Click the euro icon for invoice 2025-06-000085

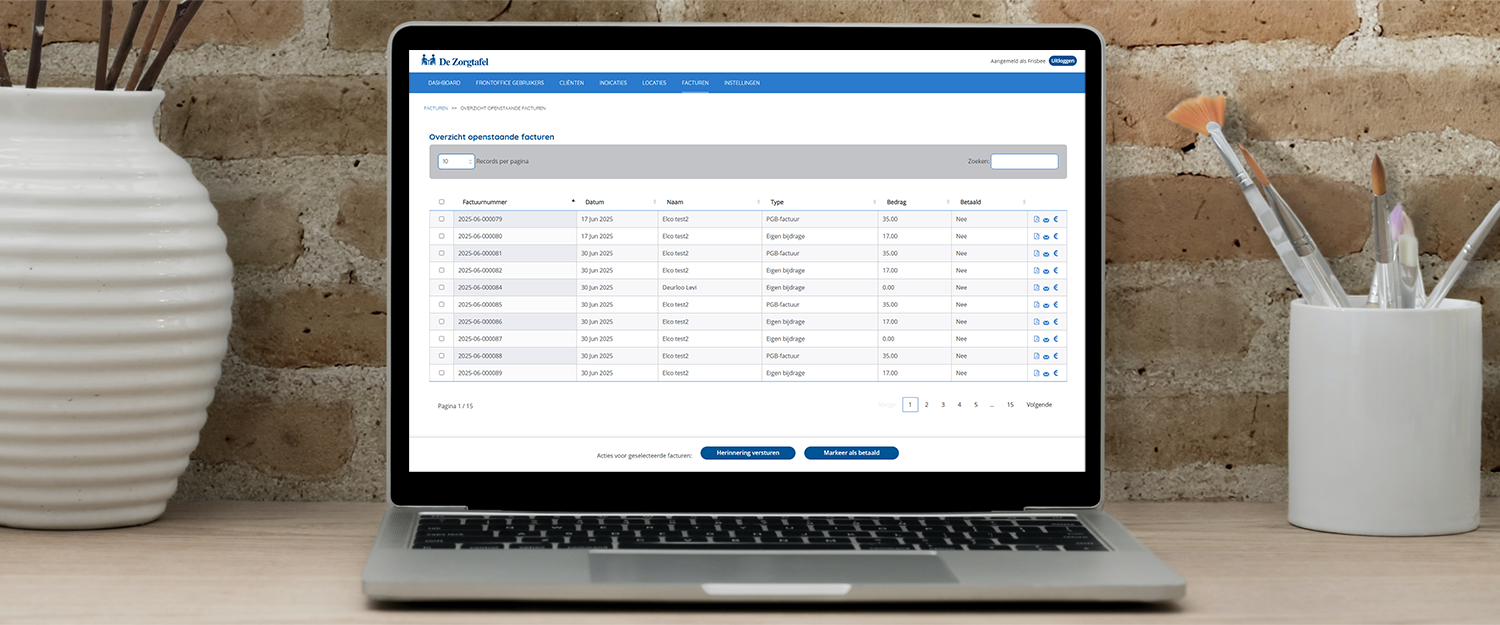click(1055, 304)
